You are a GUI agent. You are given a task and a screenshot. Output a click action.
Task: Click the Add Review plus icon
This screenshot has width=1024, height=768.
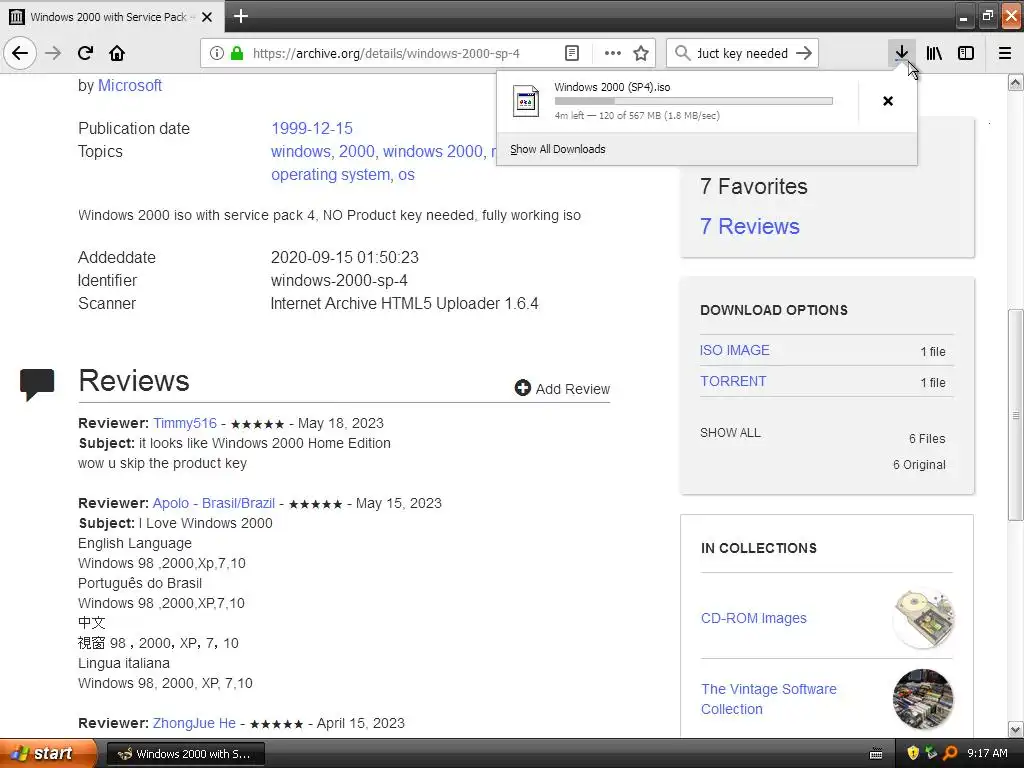tap(522, 388)
